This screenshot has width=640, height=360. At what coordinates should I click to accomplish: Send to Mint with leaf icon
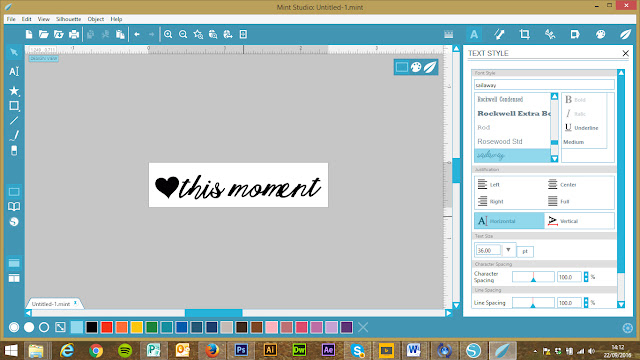[625, 35]
